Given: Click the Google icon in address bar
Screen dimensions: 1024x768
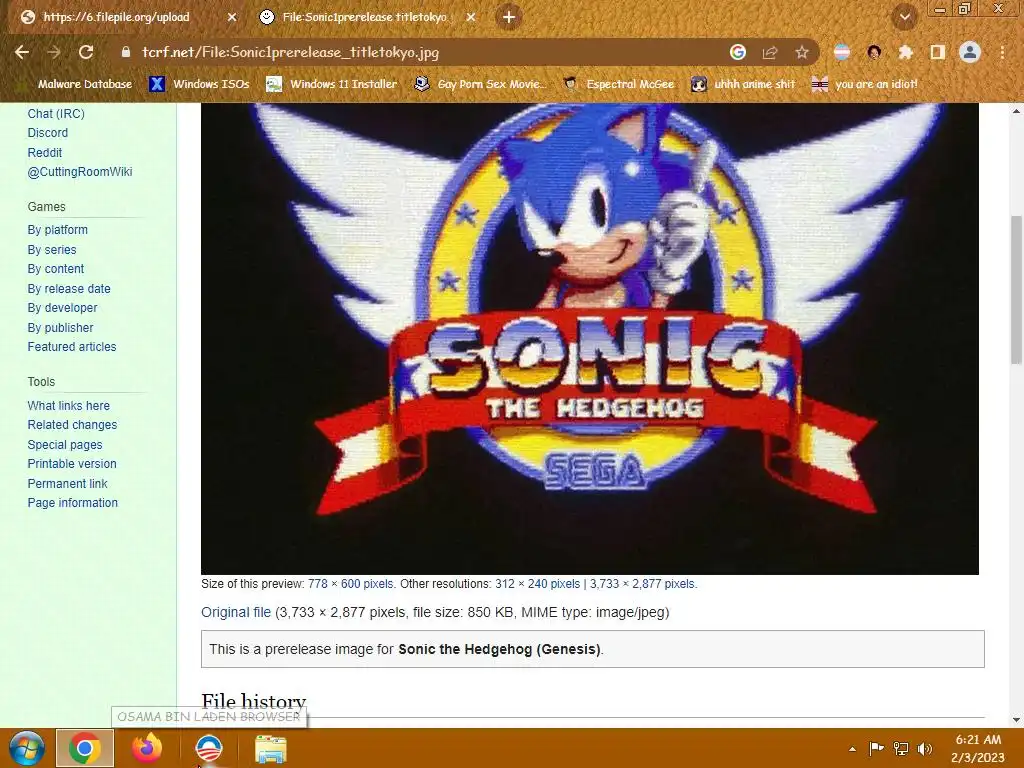Looking at the screenshot, I should point(738,52).
